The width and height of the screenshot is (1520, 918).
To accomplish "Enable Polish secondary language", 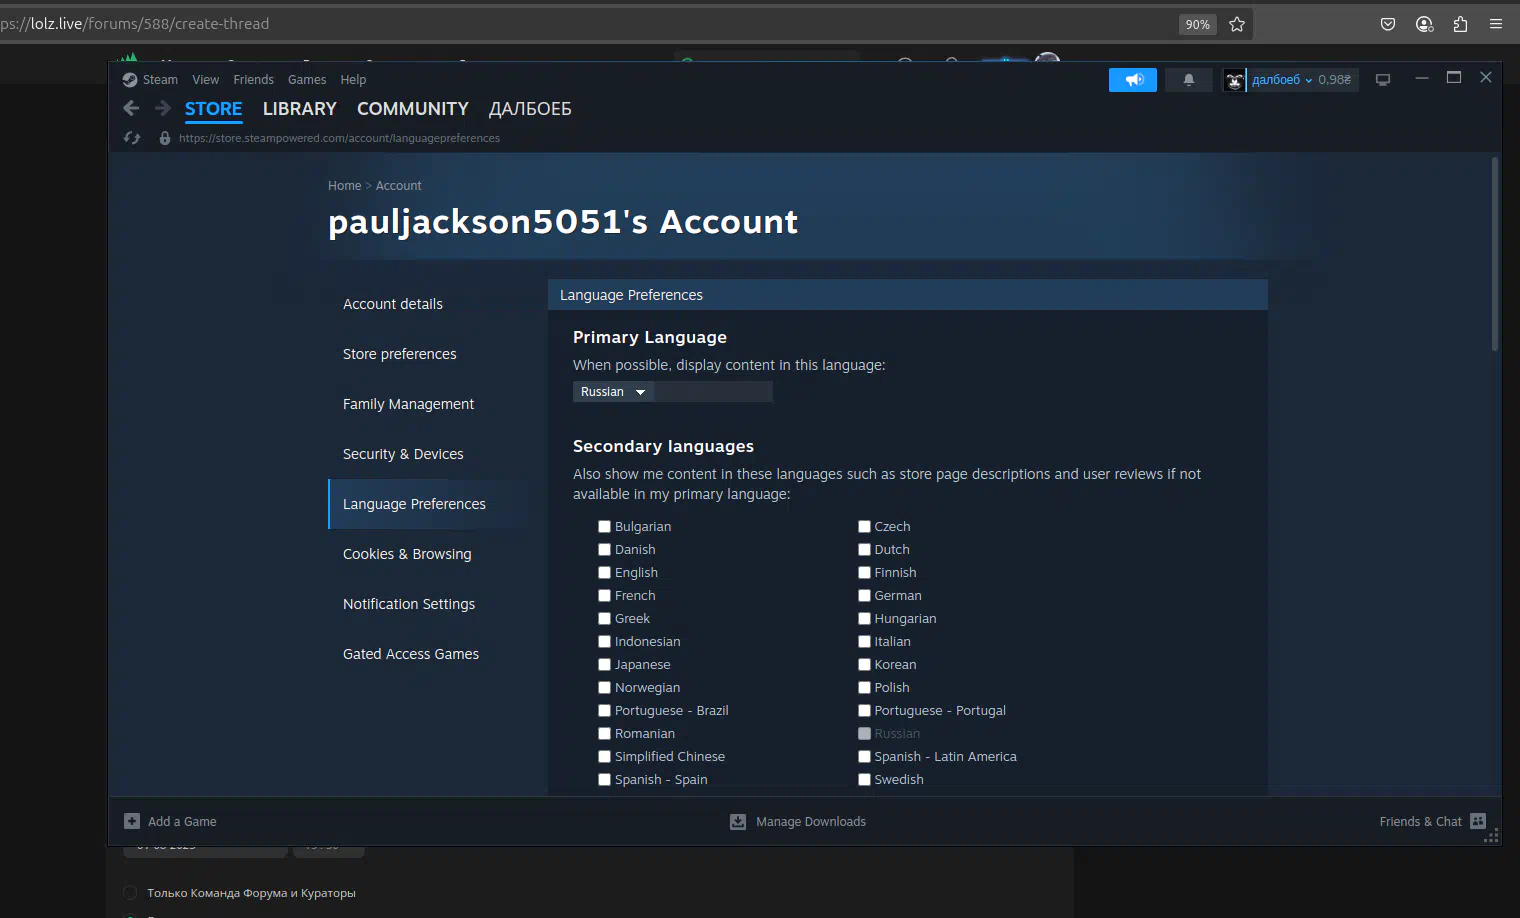I will [x=864, y=687].
